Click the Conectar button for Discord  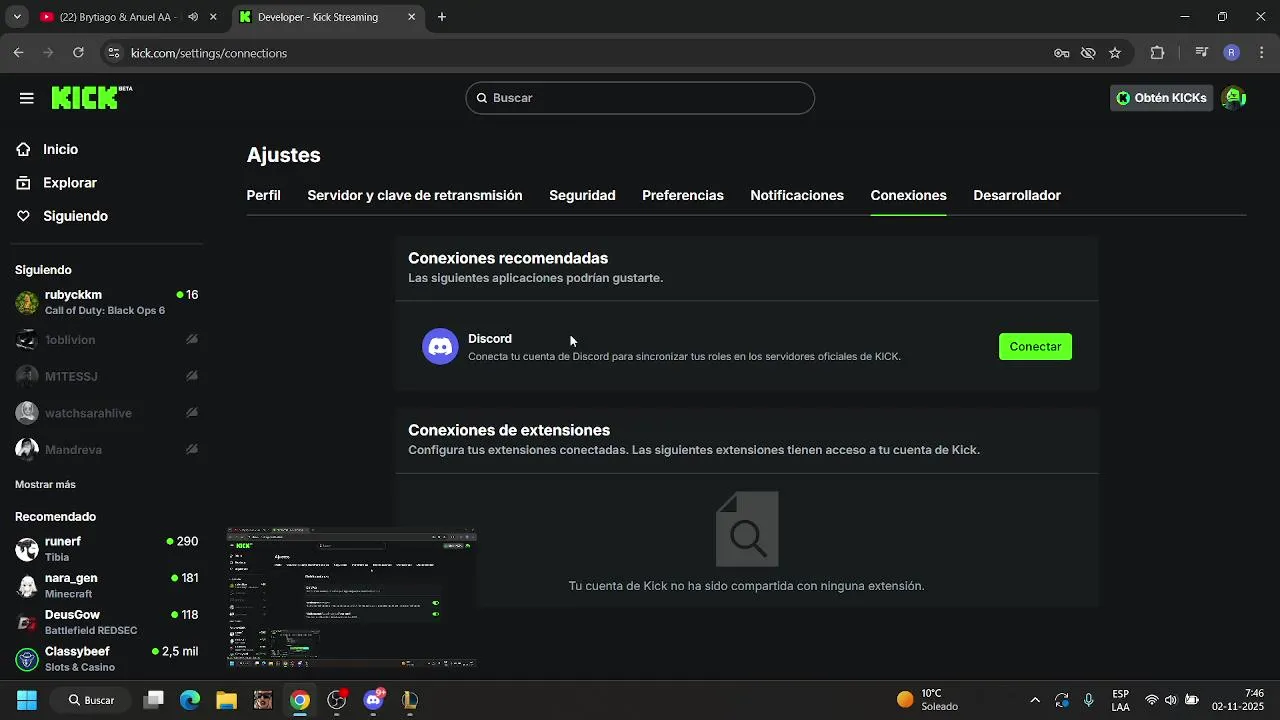click(x=1035, y=347)
